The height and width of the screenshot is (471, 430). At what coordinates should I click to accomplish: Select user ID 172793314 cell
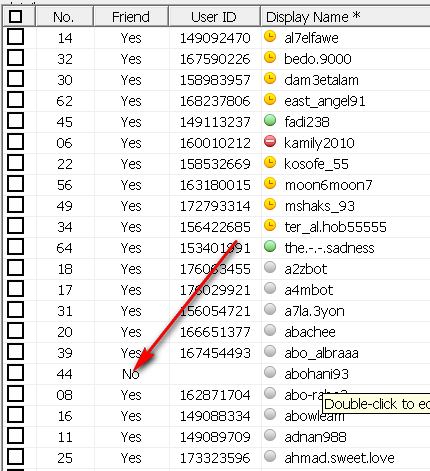point(215,206)
